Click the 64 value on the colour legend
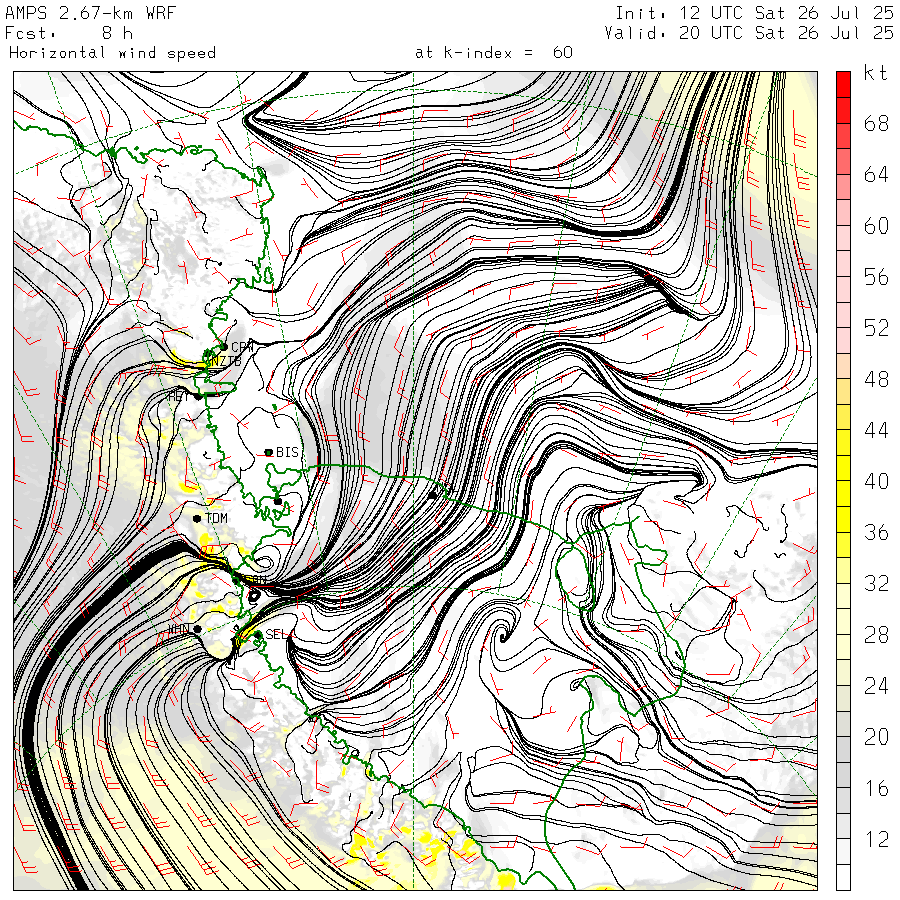Viewport: 900px width, 900px height. [x=876, y=174]
